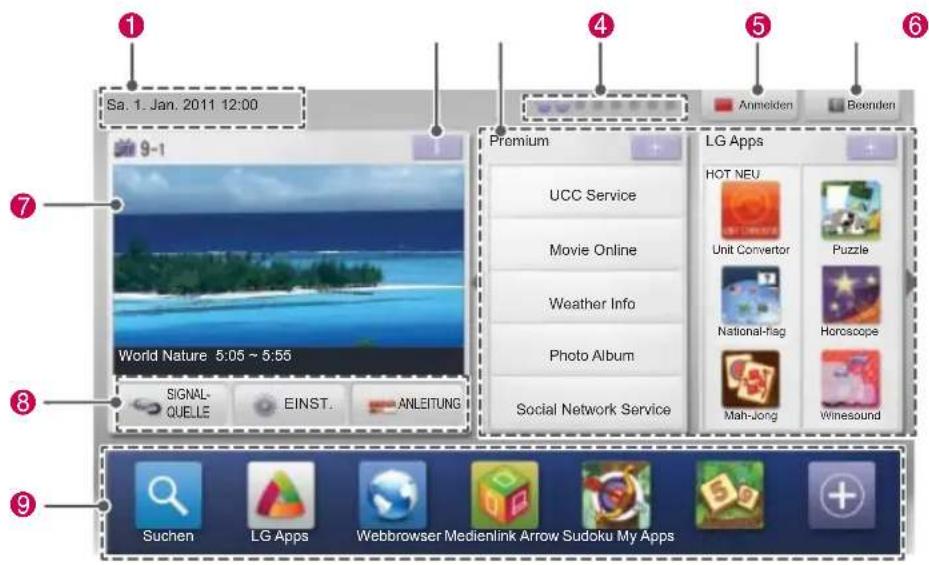Screen dimensions: 929x565
Task: Expand LG Apps section with plus button
Action: click(x=870, y=148)
